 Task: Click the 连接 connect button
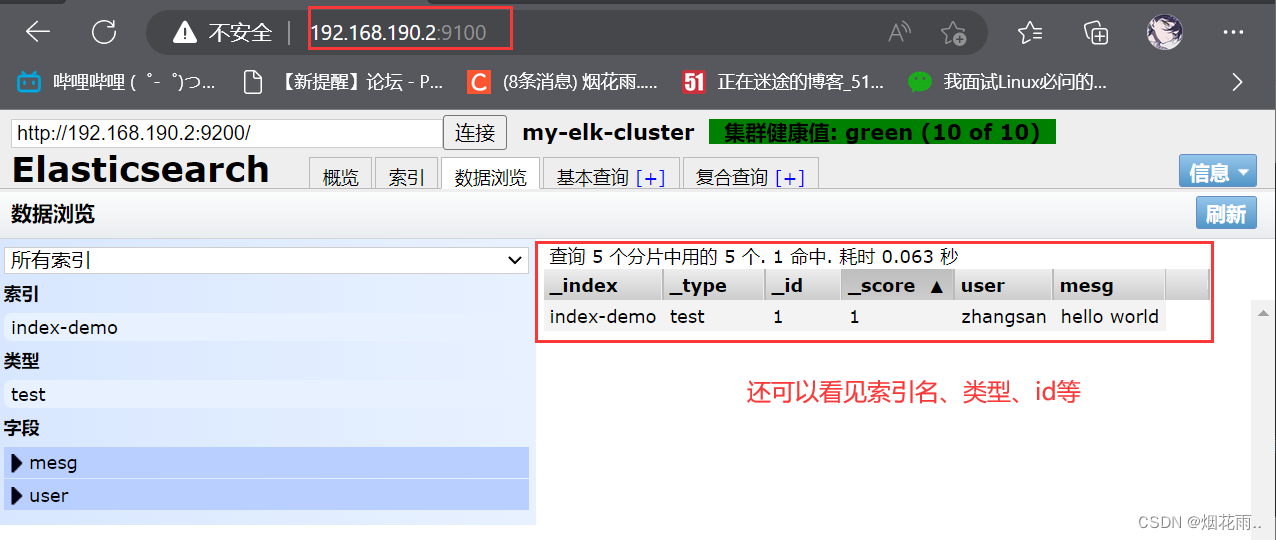475,133
